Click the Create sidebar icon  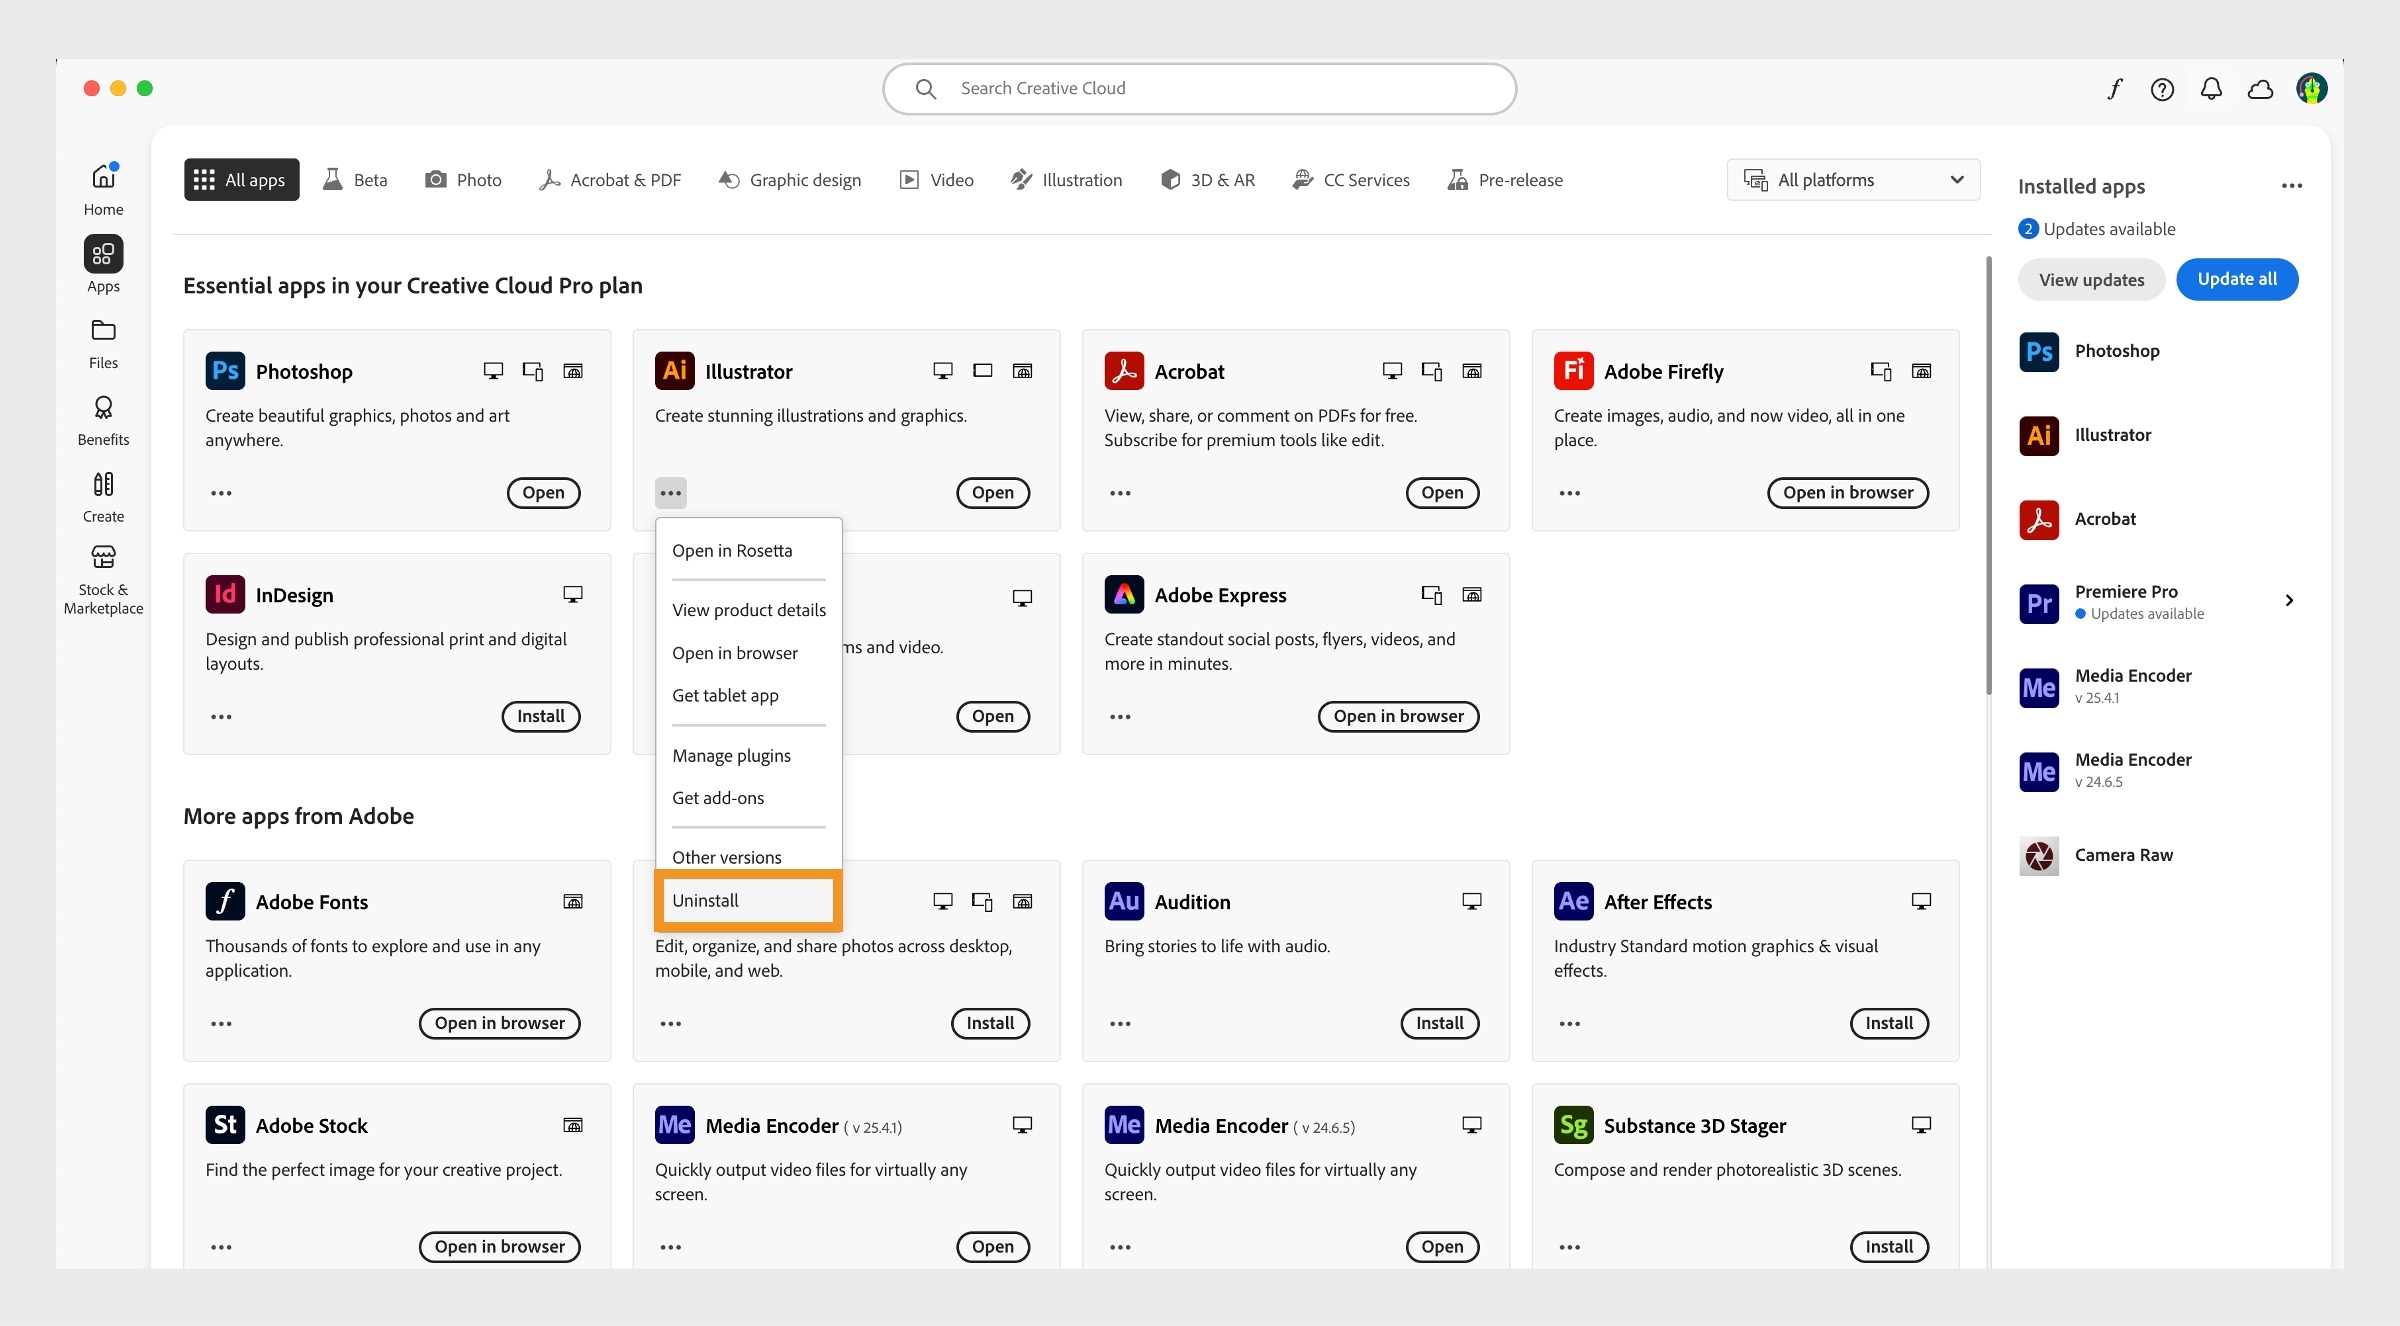point(103,493)
